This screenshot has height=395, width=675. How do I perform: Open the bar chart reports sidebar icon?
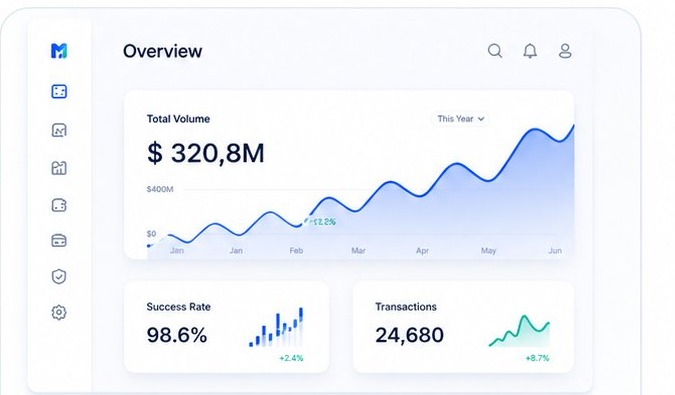59,168
